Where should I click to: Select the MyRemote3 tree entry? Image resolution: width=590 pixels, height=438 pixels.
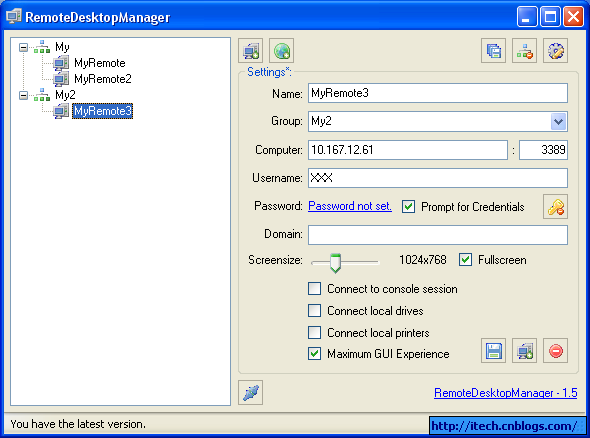pos(103,111)
